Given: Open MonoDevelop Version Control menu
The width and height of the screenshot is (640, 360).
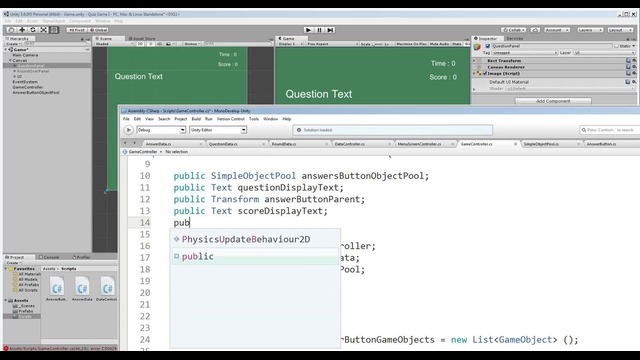Looking at the screenshot, I should click(230, 119).
